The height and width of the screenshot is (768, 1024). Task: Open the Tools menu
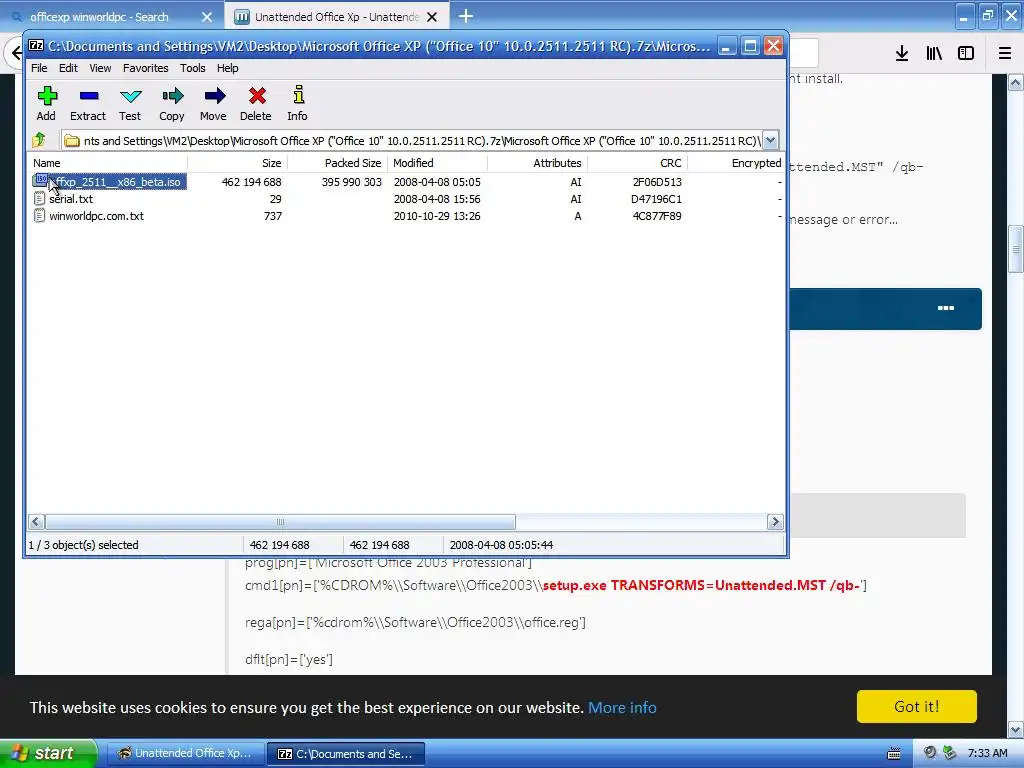point(193,68)
